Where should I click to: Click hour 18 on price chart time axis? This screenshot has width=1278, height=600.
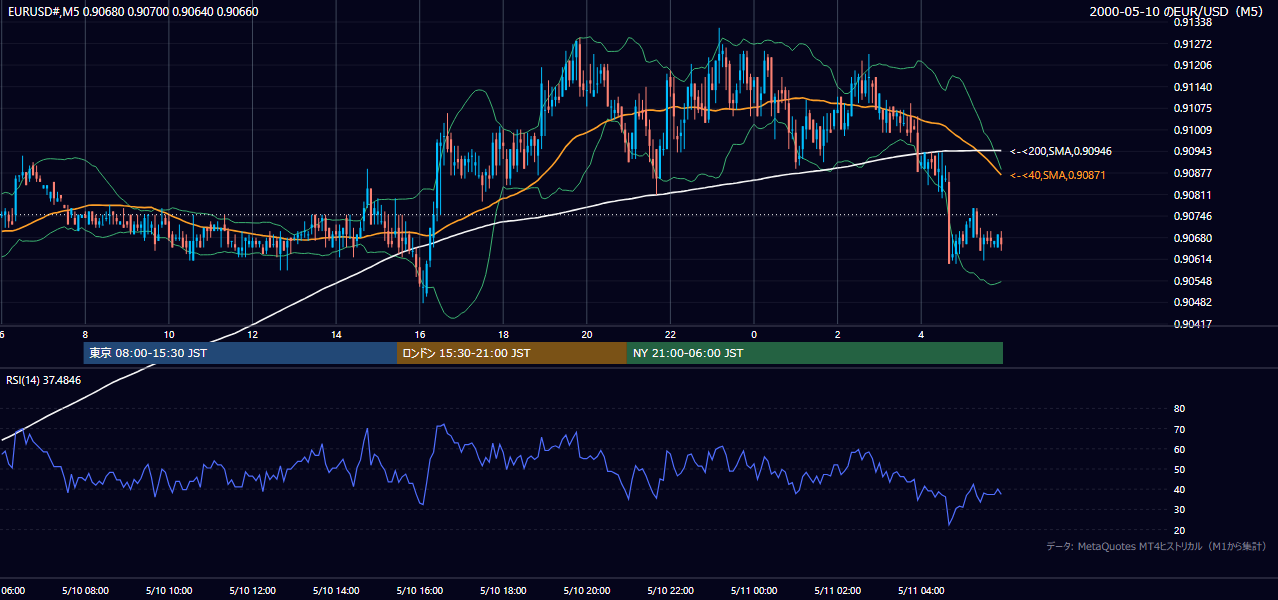click(503, 334)
